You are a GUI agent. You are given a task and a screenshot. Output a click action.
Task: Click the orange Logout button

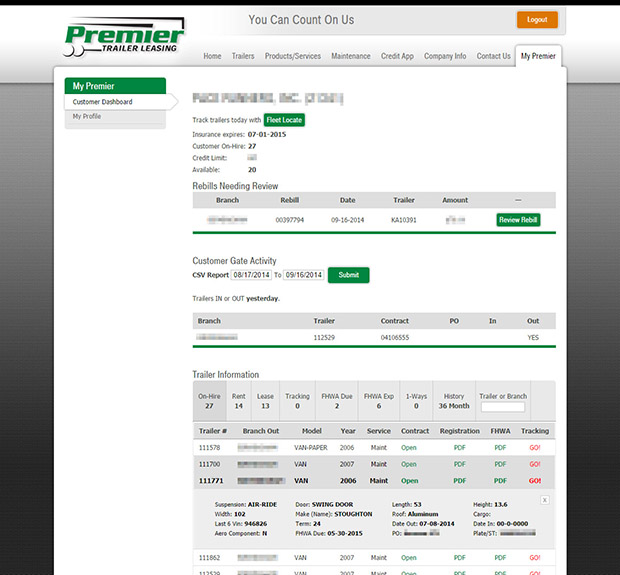pyautogui.click(x=537, y=19)
